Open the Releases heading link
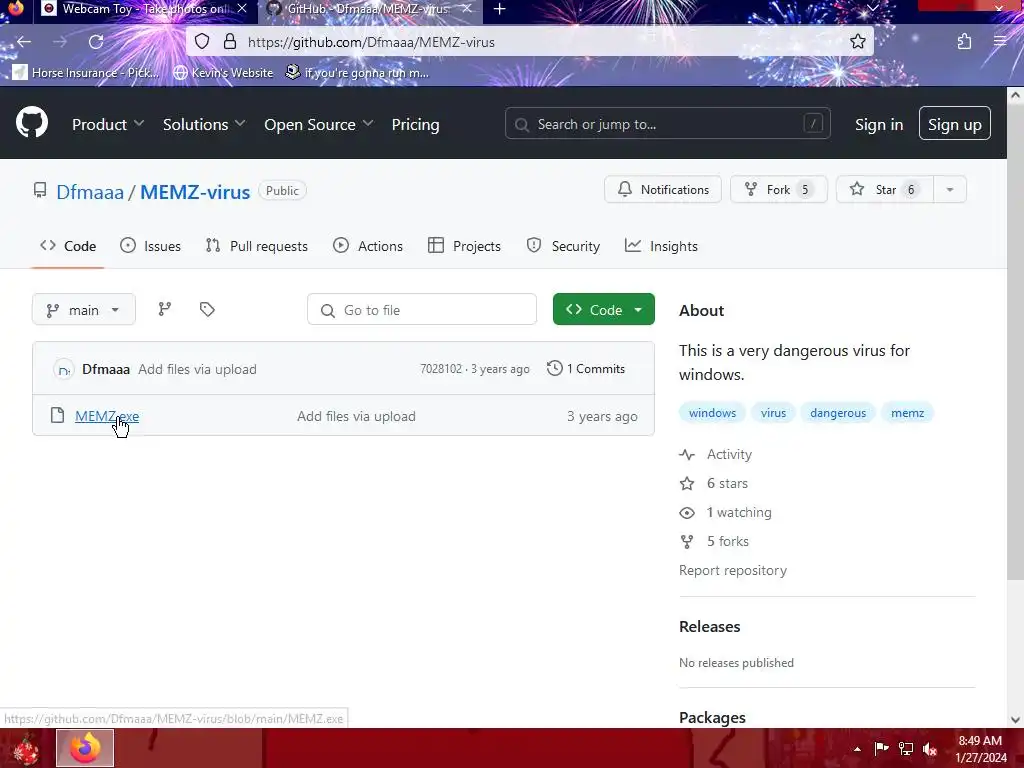This screenshot has height=768, width=1024. [710, 626]
